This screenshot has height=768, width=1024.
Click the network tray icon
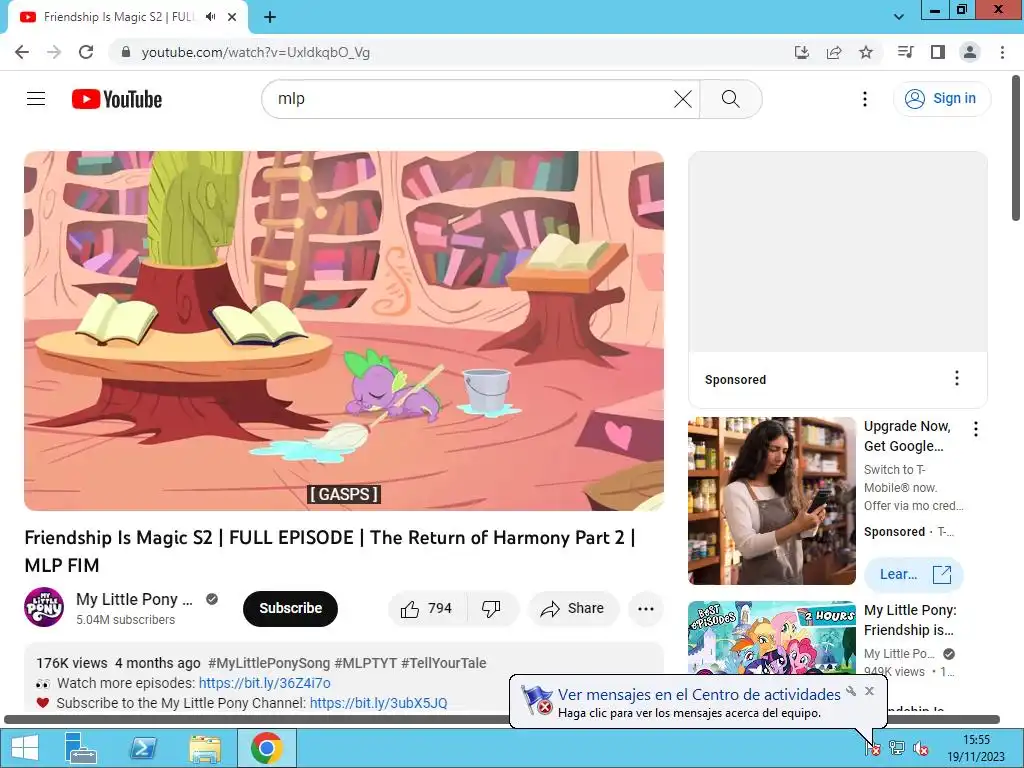(x=897, y=748)
